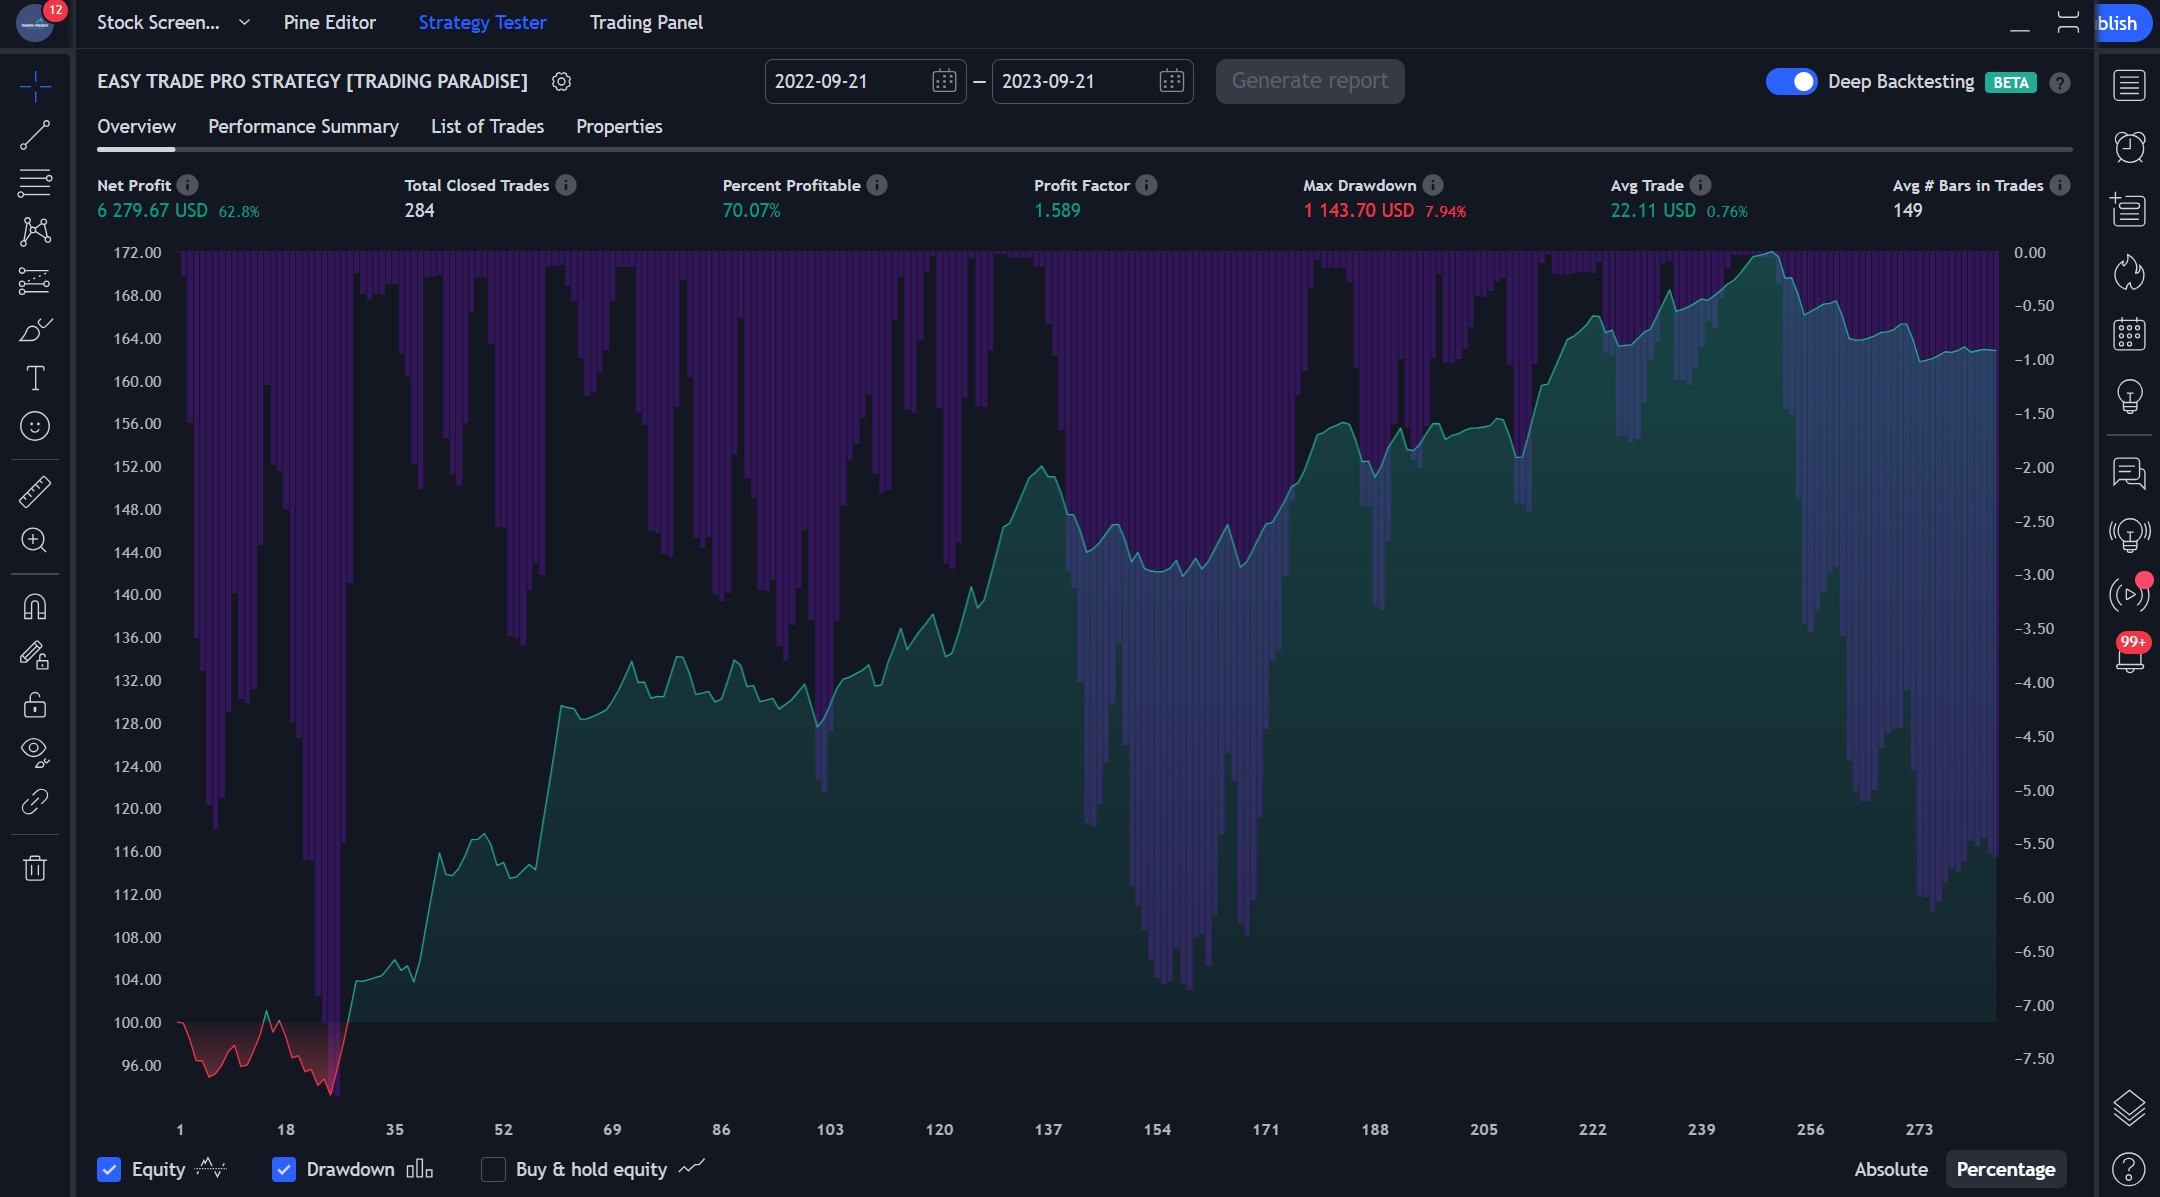Switch to Performance Summary tab
2160x1197 pixels.
coord(303,126)
